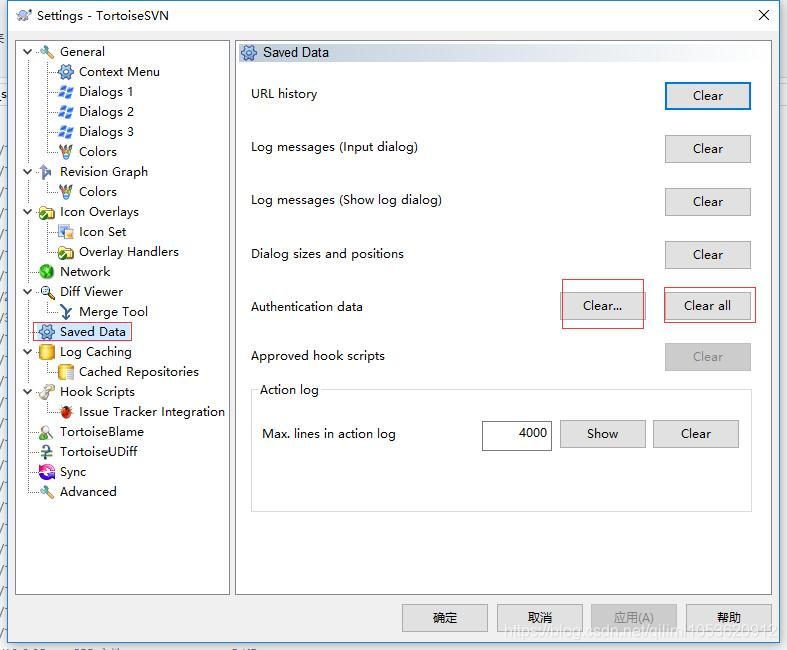Clear the action log
Viewport: 787px width, 650px height.
click(696, 434)
